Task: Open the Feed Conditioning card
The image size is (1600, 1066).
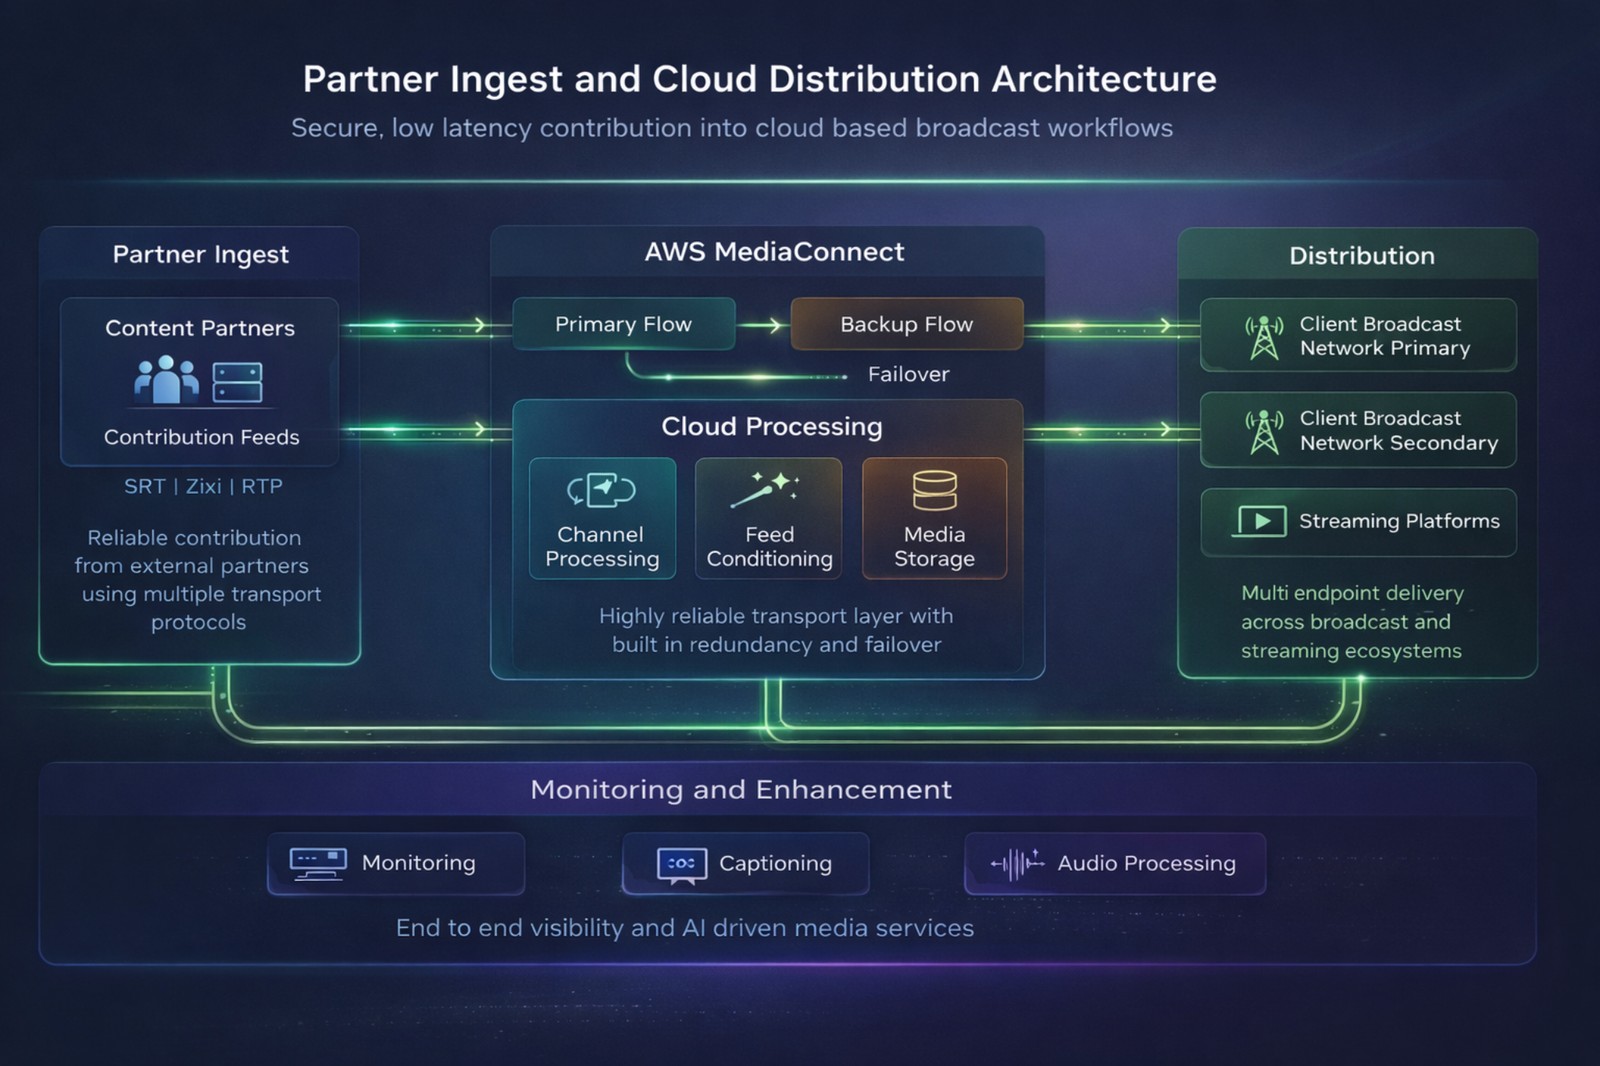Action: pos(769,518)
